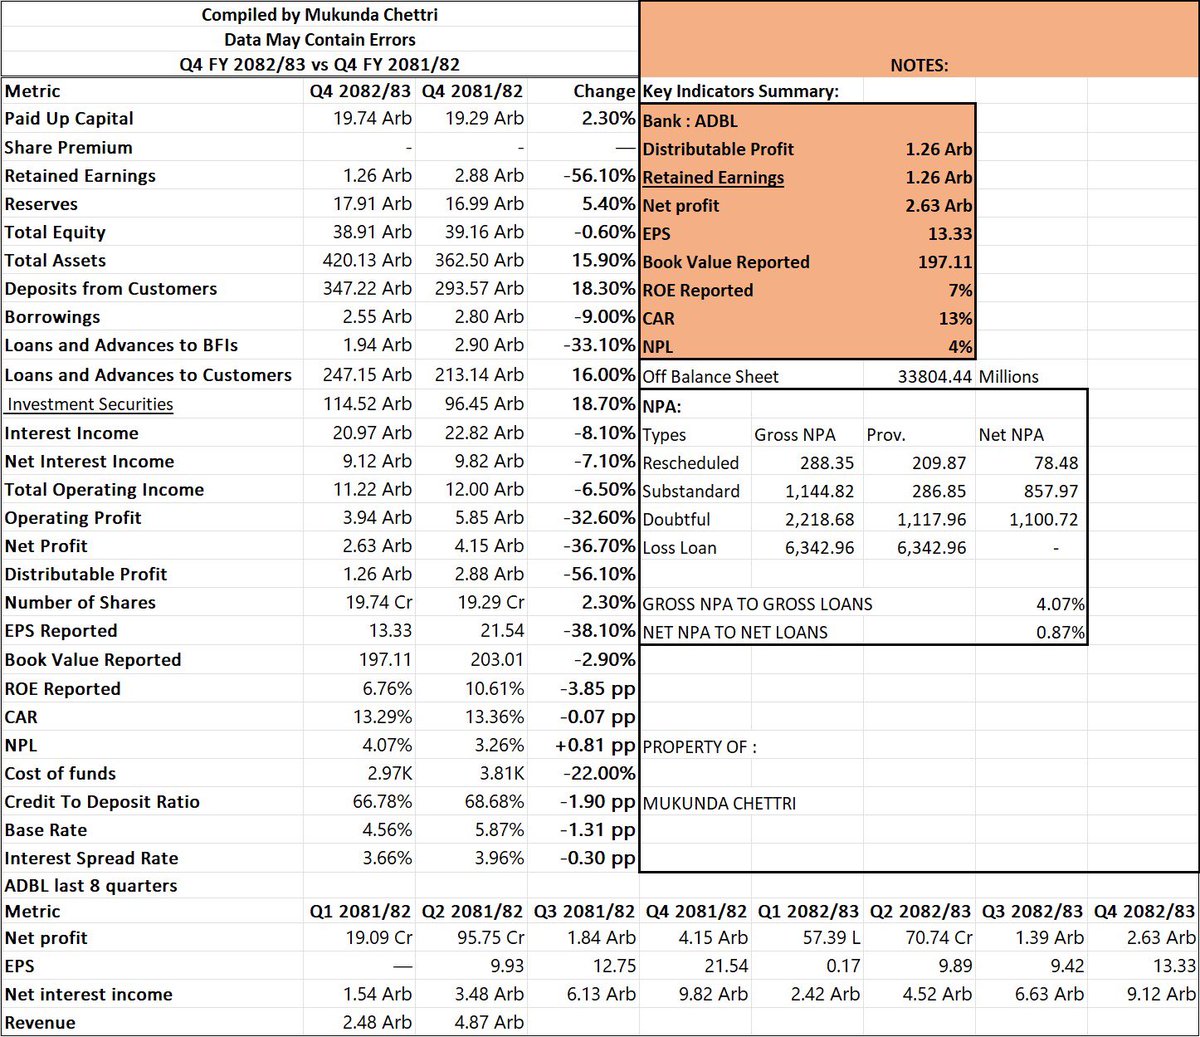Click the "PROPERTY OF :" cell
The image size is (1200, 1037).
click(700, 747)
